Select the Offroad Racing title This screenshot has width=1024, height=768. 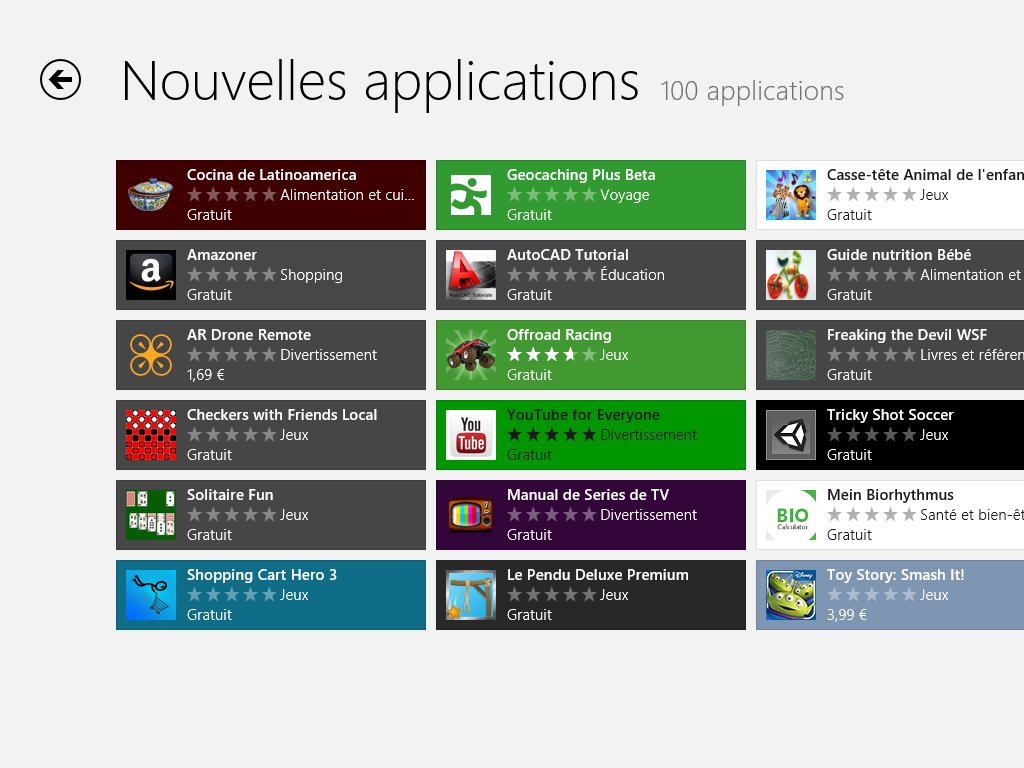click(559, 335)
